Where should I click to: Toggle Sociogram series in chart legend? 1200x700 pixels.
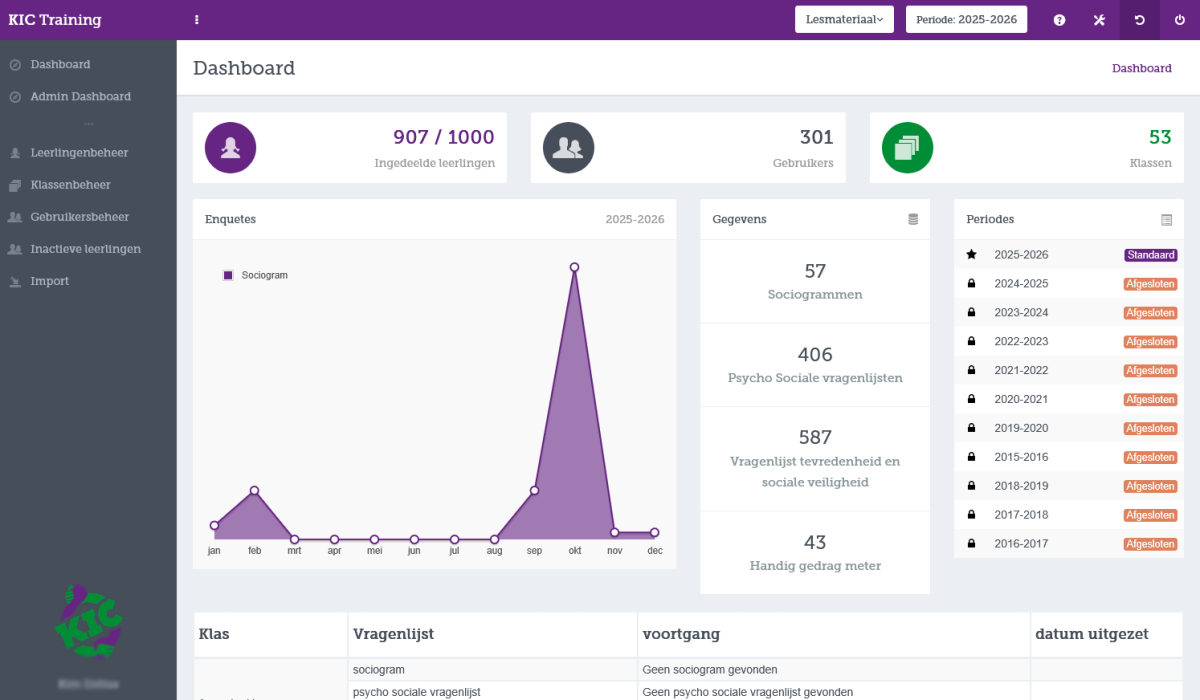[256, 275]
